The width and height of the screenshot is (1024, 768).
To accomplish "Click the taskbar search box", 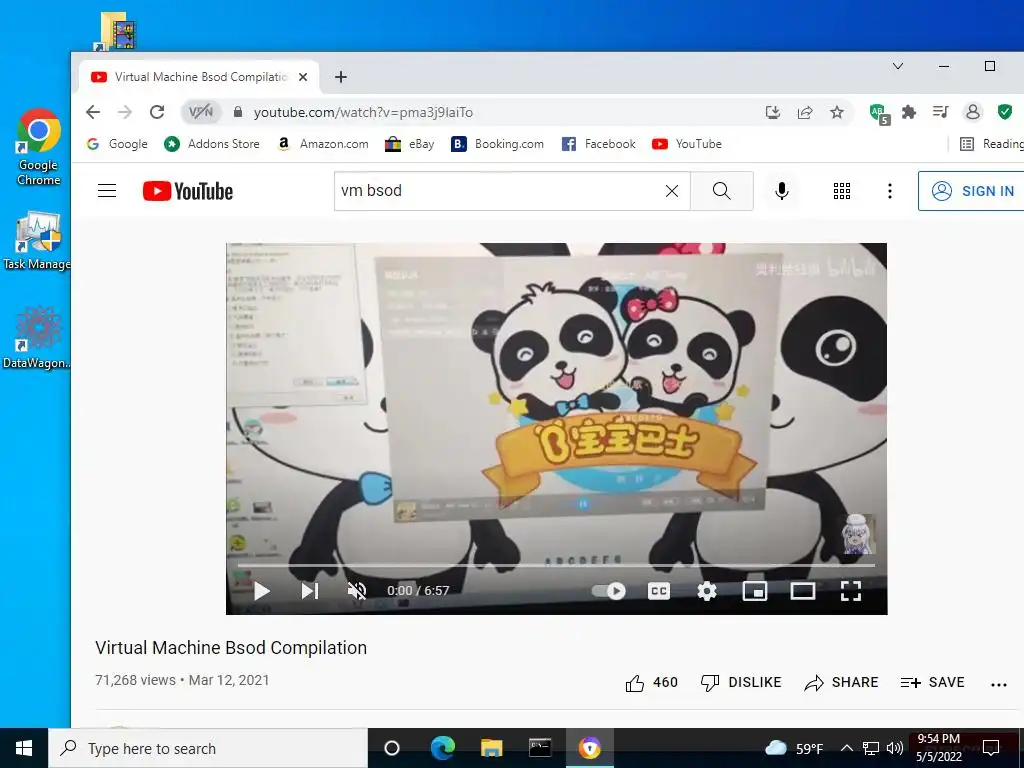I will click(x=208, y=748).
